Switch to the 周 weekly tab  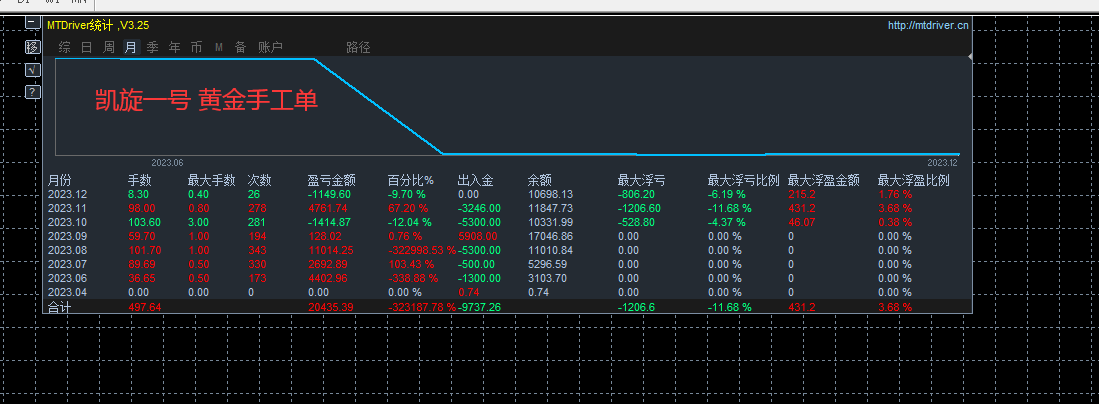pyautogui.click(x=109, y=48)
